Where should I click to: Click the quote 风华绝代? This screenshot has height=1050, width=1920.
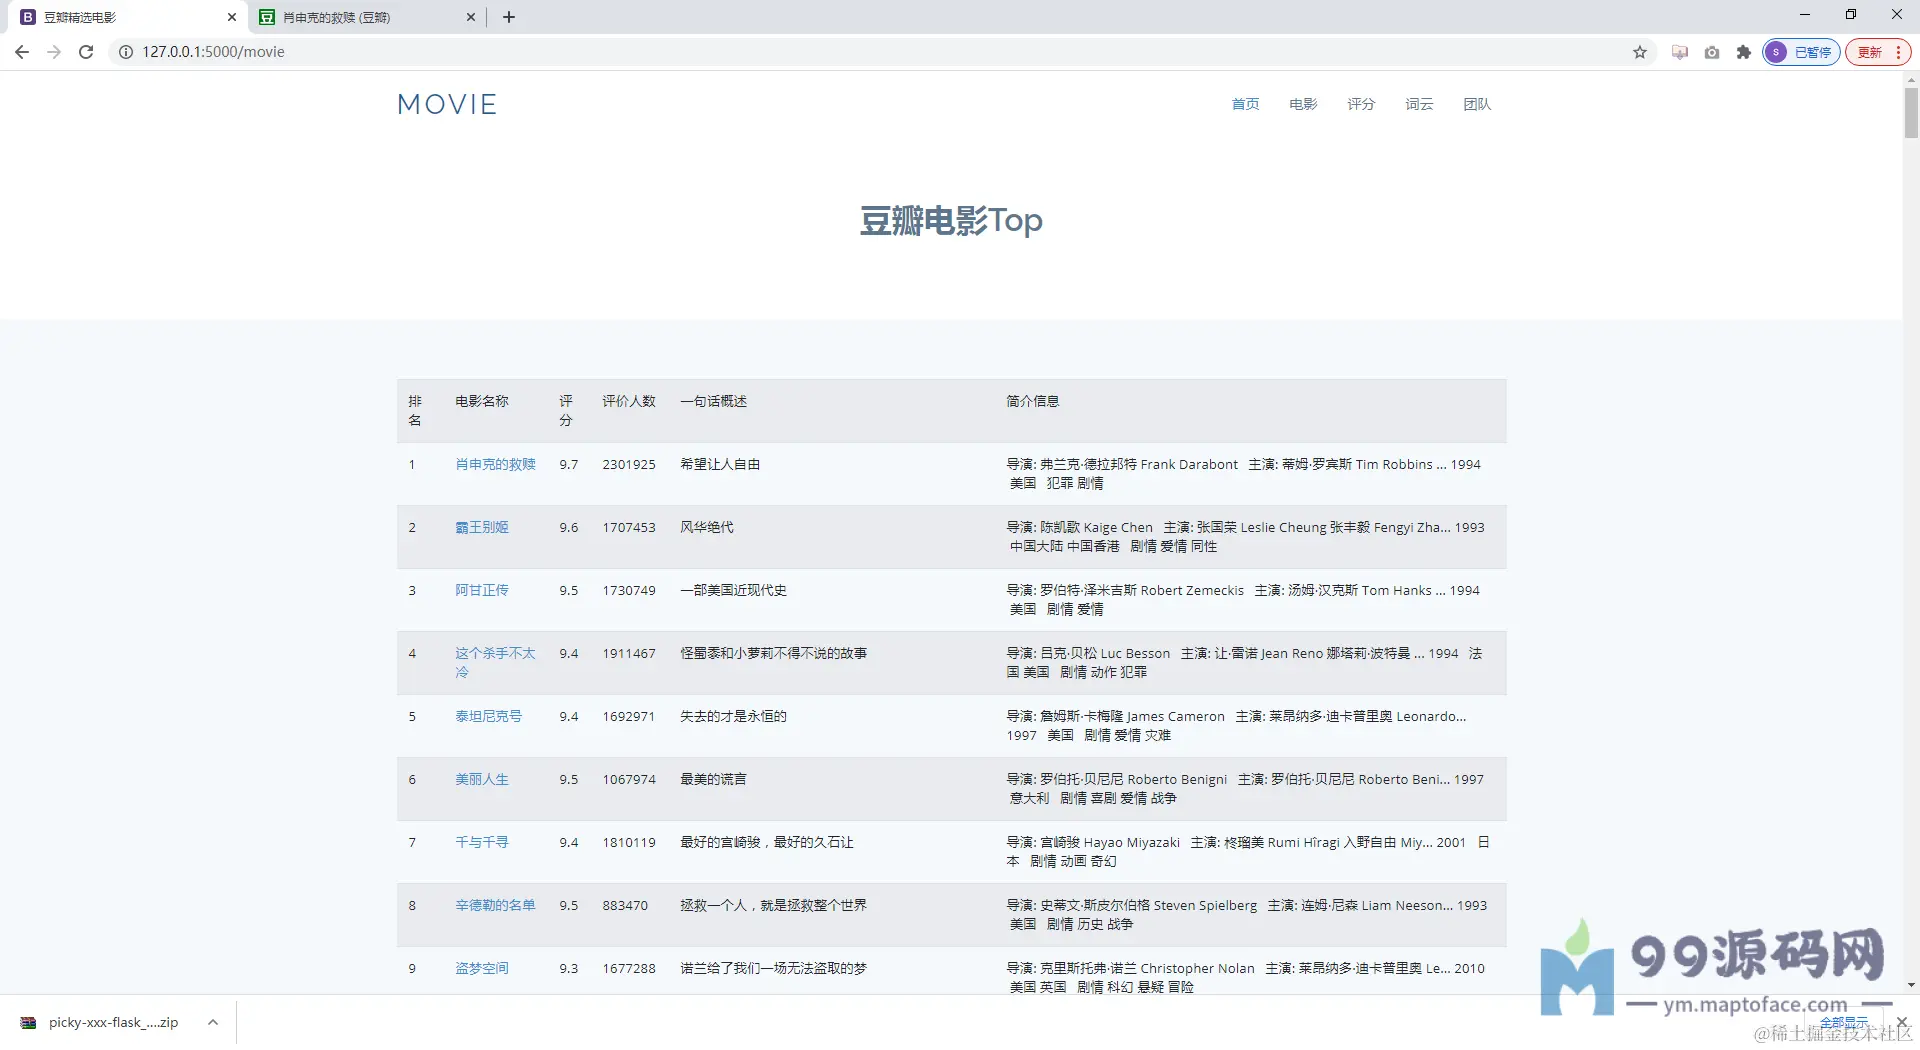[x=707, y=527]
